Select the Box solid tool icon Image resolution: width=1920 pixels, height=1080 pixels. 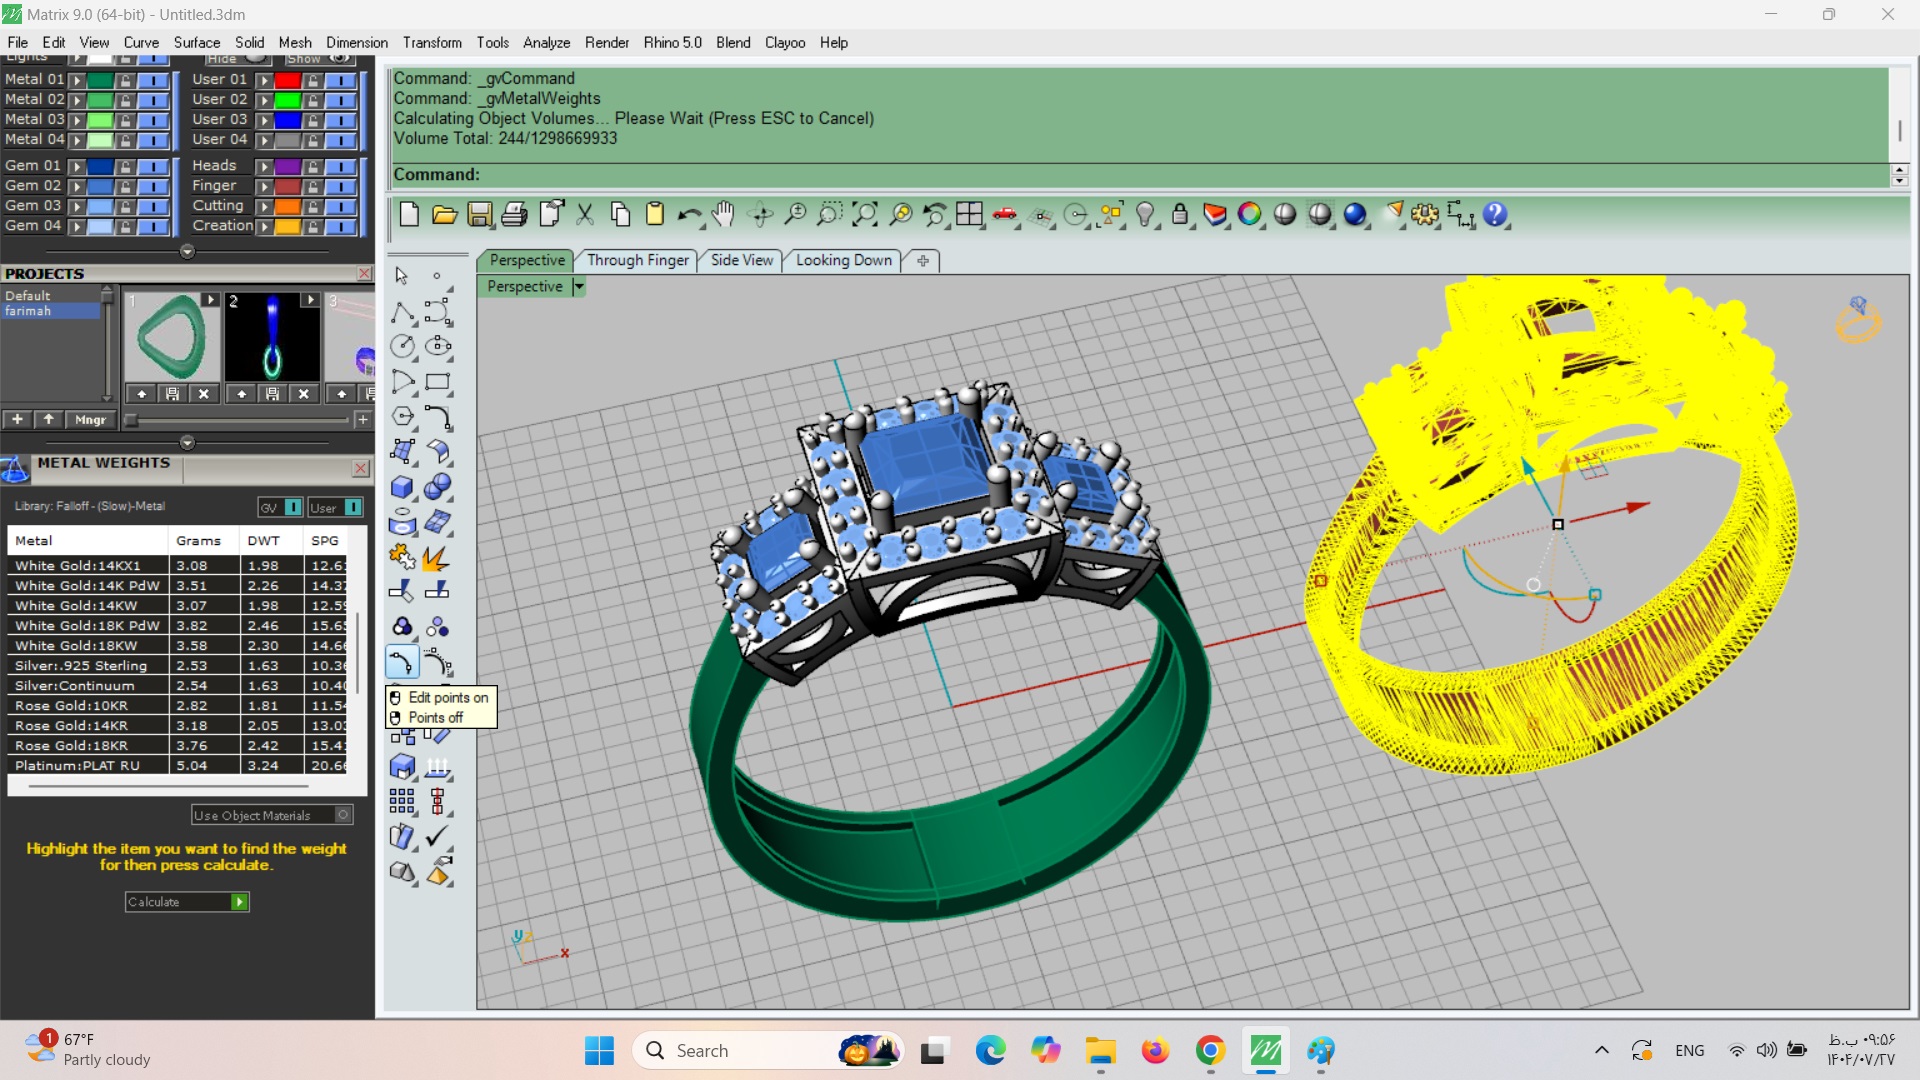(x=402, y=487)
